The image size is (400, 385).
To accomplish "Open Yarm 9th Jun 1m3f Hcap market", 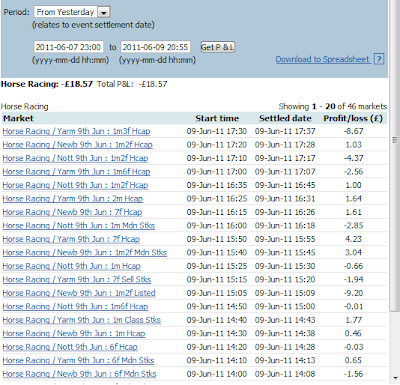I will (x=76, y=131).
